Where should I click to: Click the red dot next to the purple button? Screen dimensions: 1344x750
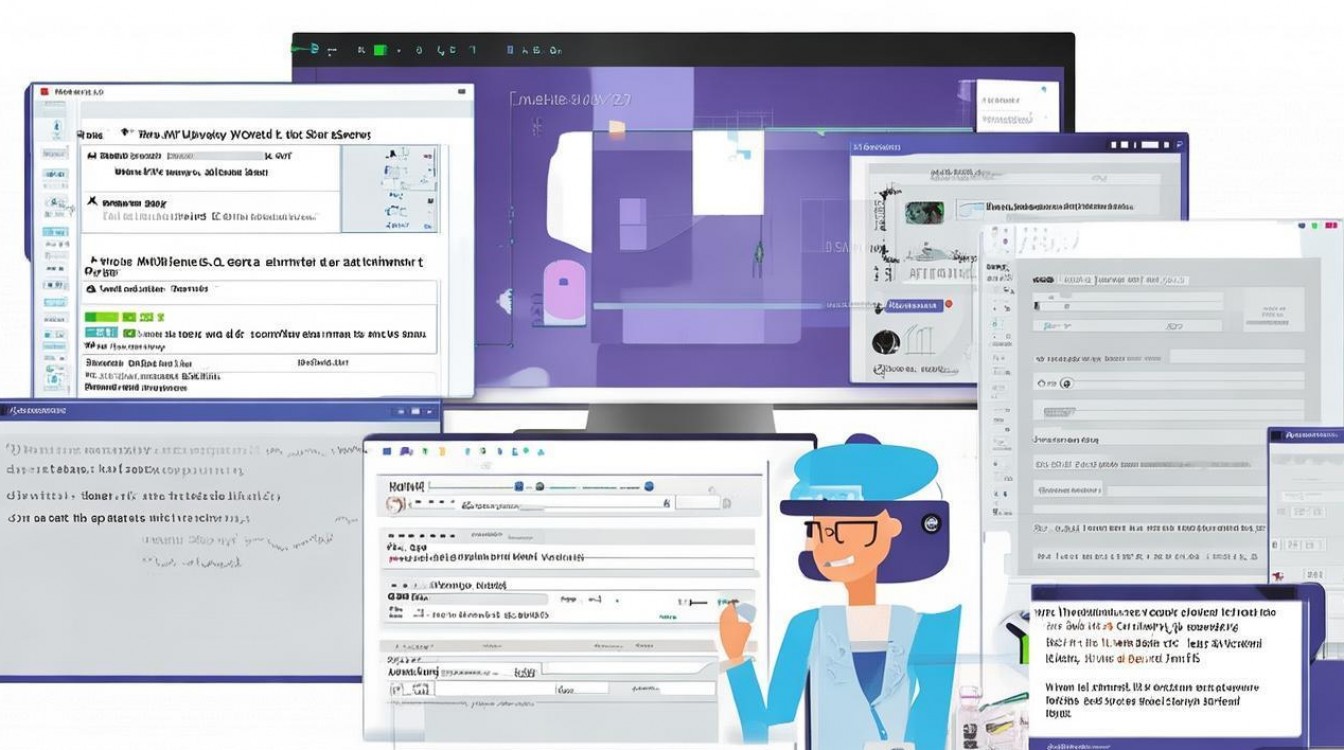point(948,304)
